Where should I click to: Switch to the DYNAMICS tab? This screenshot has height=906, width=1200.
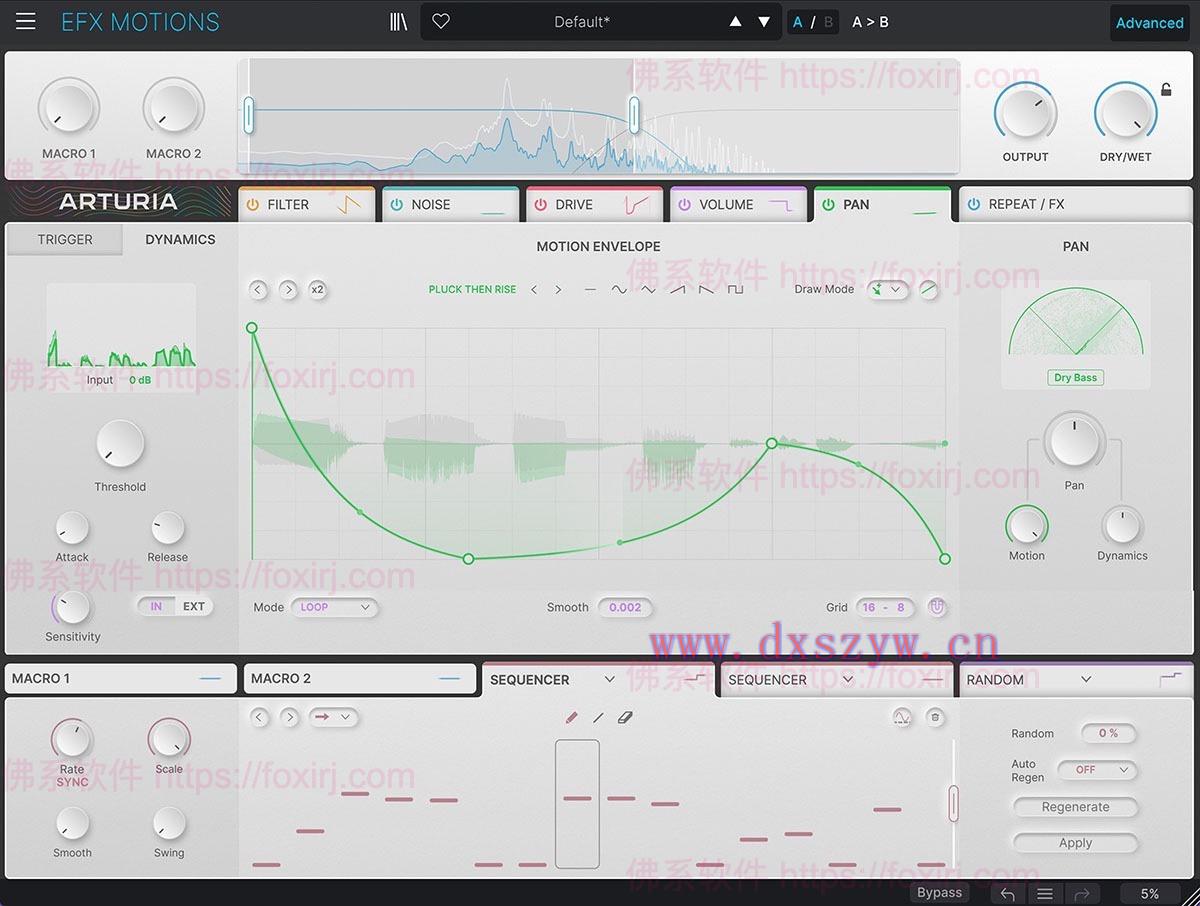pyautogui.click(x=180, y=240)
